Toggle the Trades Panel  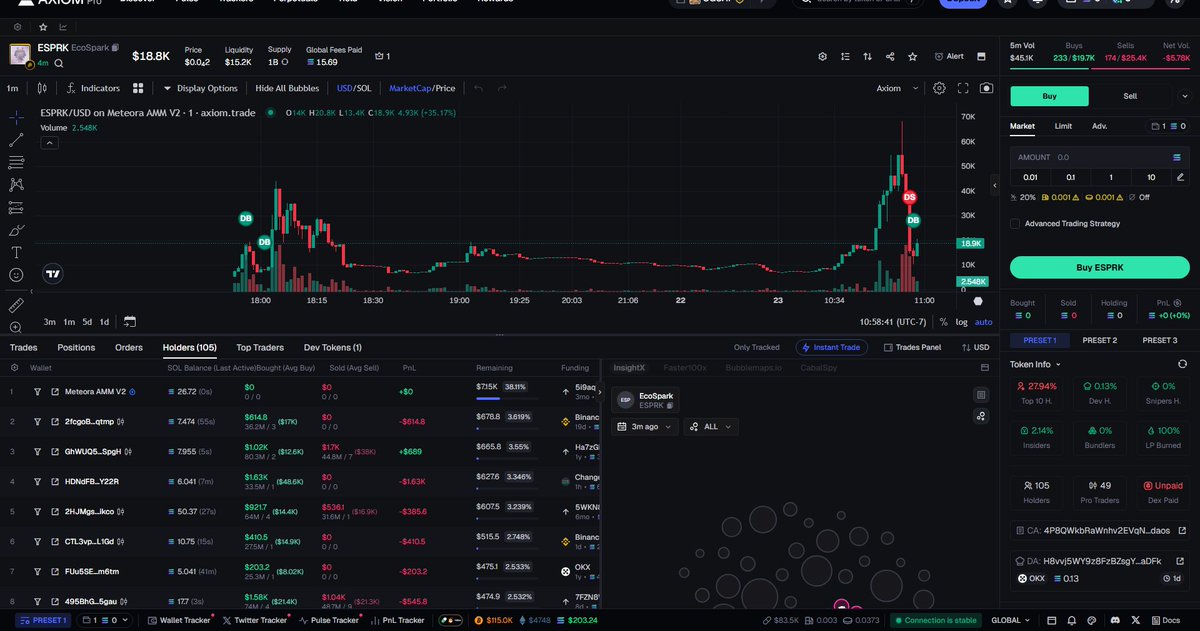click(913, 347)
